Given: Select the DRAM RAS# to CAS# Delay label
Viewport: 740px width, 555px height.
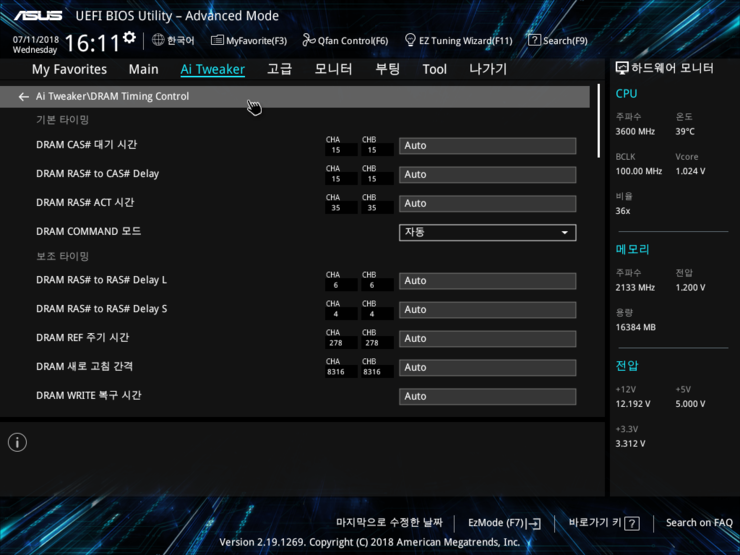Looking at the screenshot, I should (x=97, y=174).
